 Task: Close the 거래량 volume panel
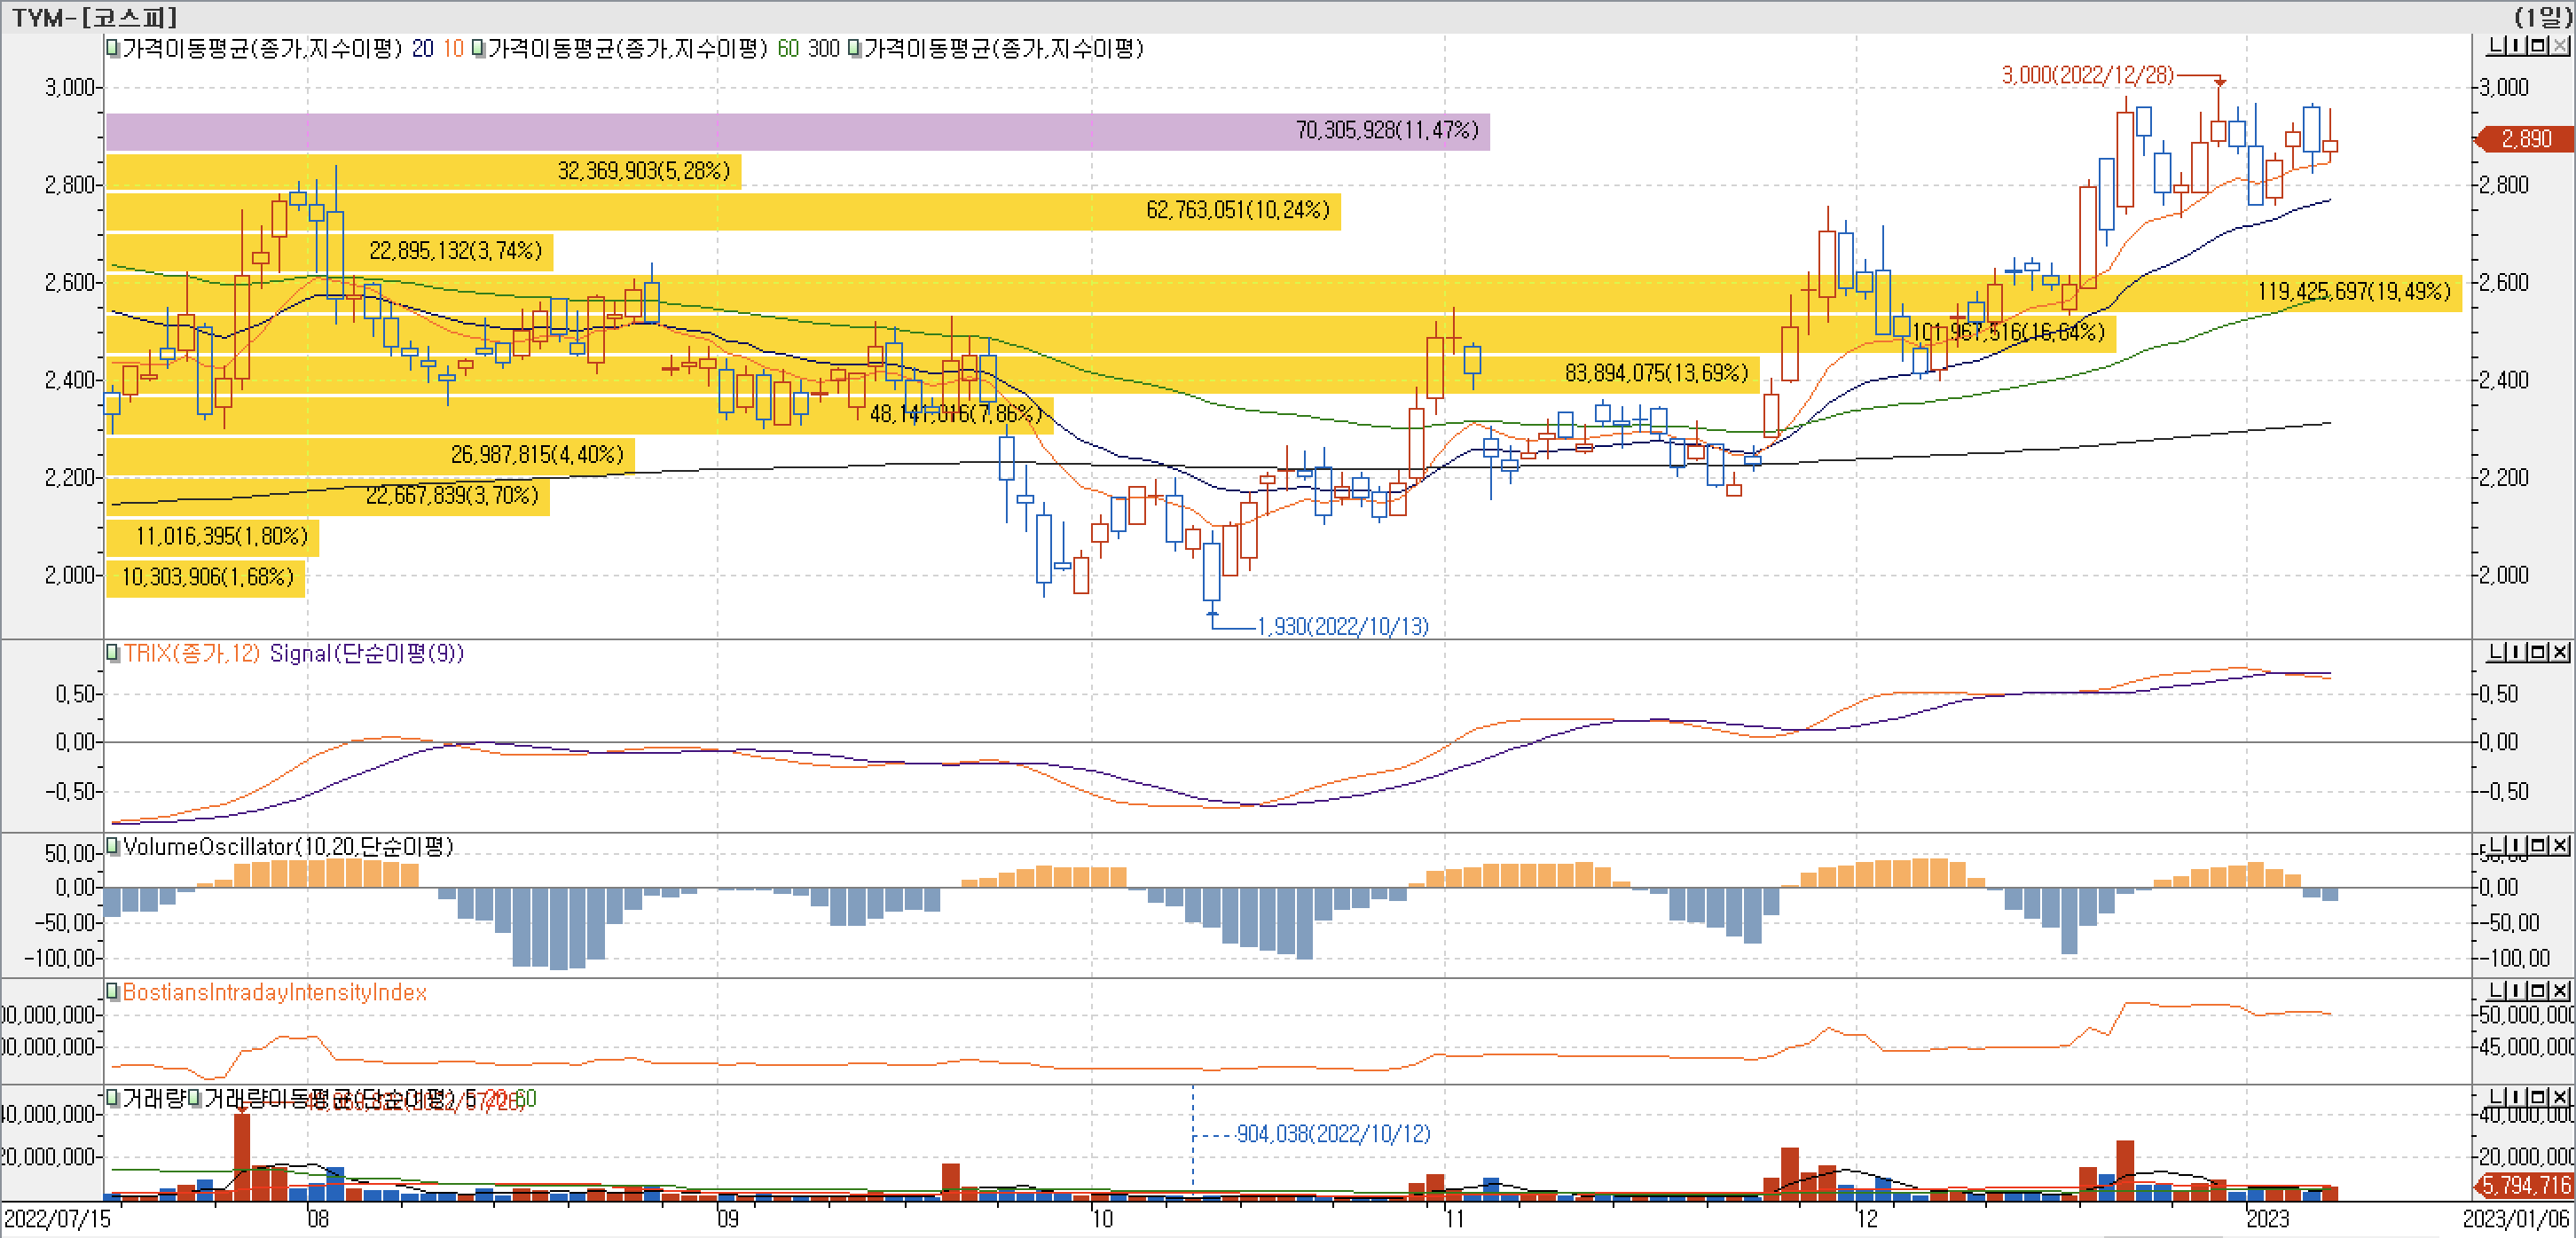point(2560,1096)
